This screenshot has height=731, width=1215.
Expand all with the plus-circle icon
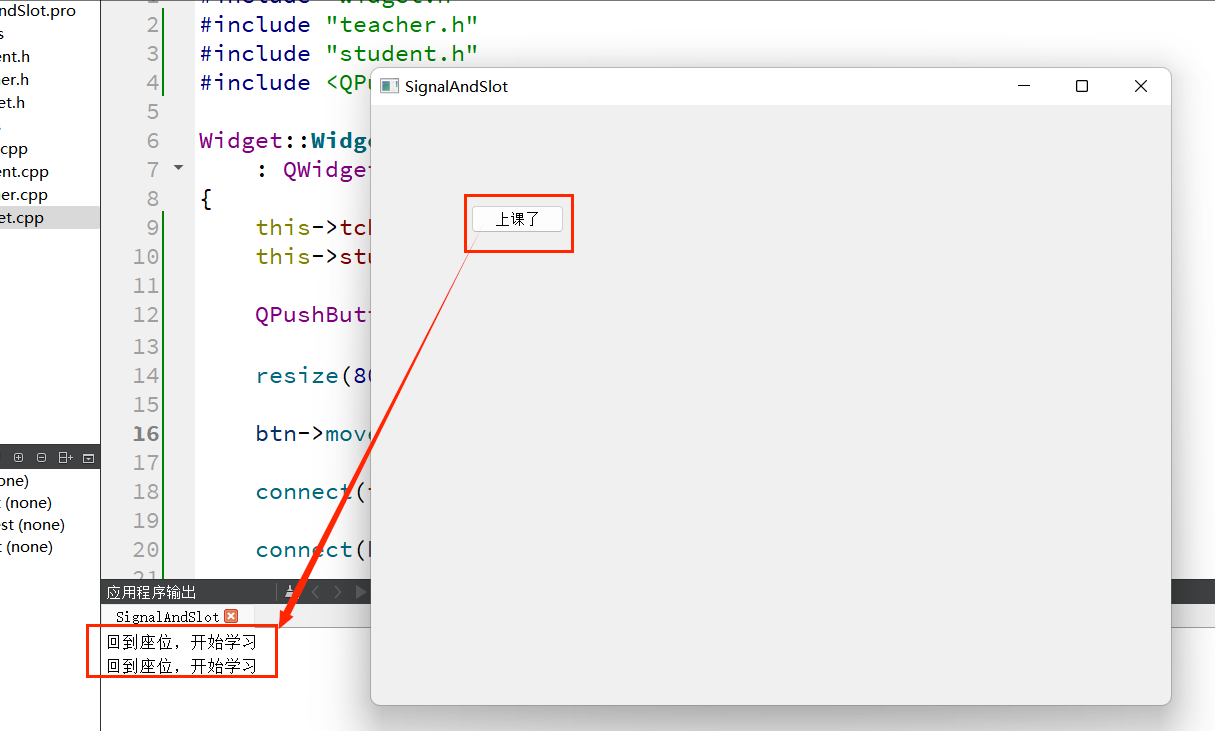[x=18, y=457]
